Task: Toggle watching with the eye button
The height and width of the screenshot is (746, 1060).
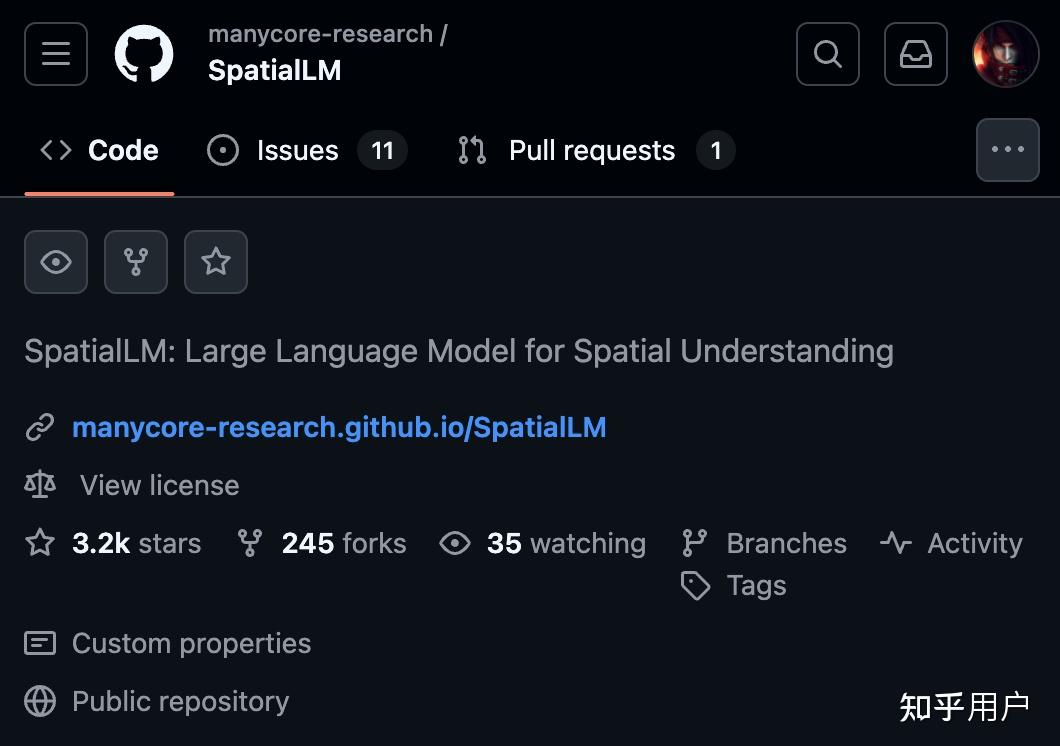Action: pyautogui.click(x=56, y=262)
